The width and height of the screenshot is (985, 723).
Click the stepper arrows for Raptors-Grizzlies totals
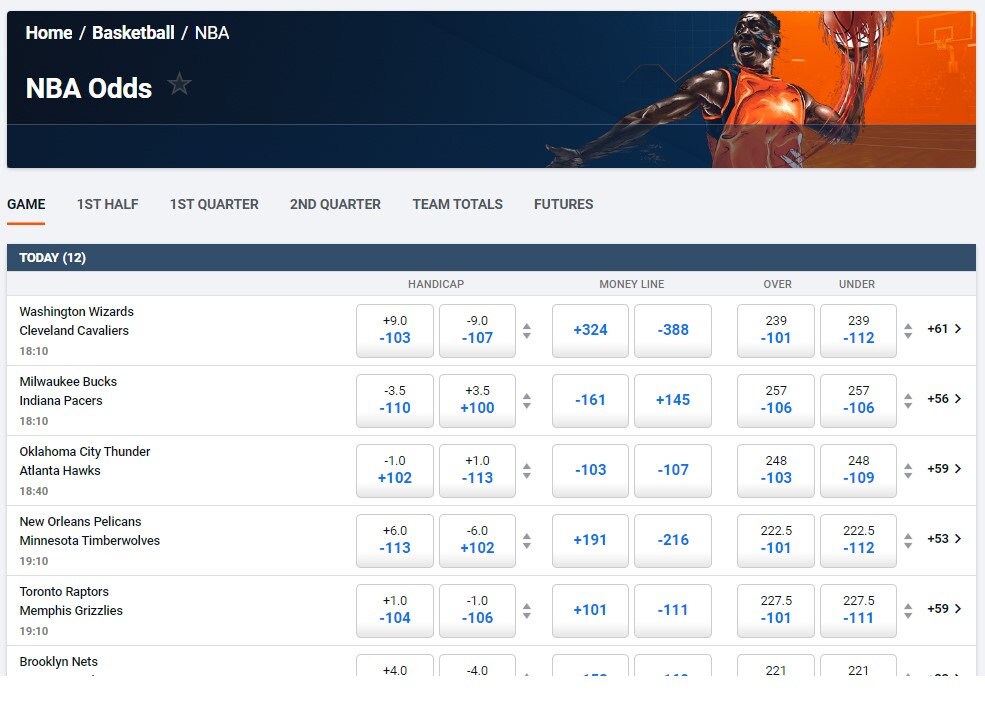(907, 608)
